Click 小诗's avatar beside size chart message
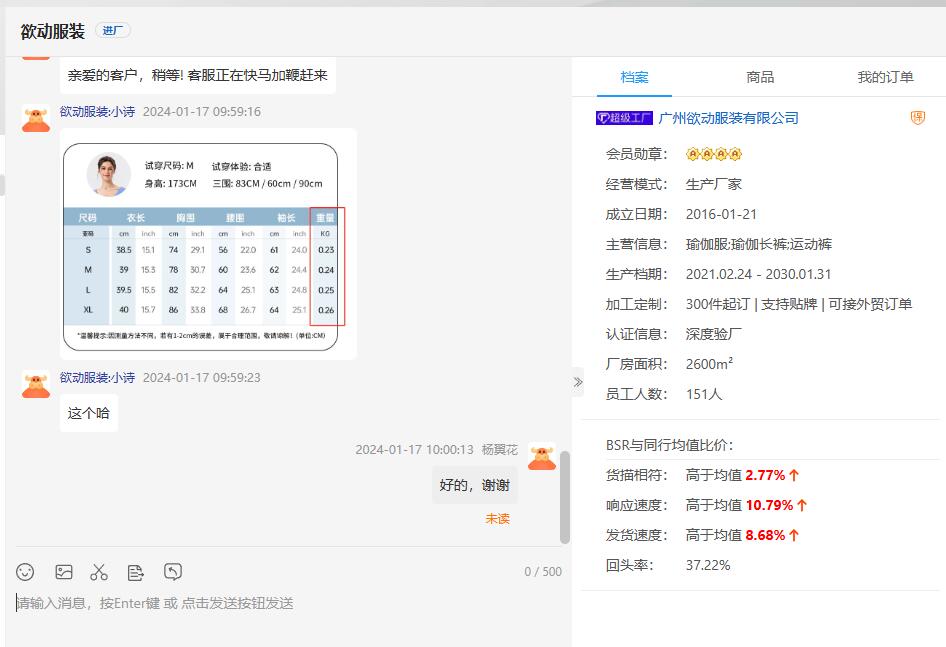 36,118
